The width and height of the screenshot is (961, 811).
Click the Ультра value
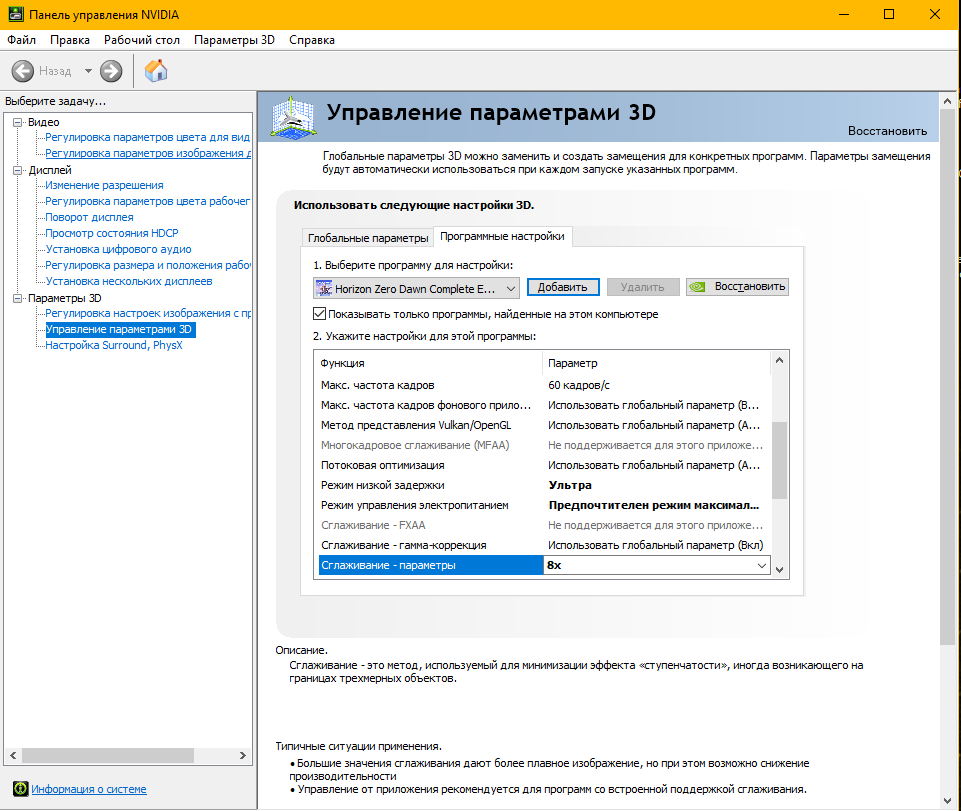570,485
